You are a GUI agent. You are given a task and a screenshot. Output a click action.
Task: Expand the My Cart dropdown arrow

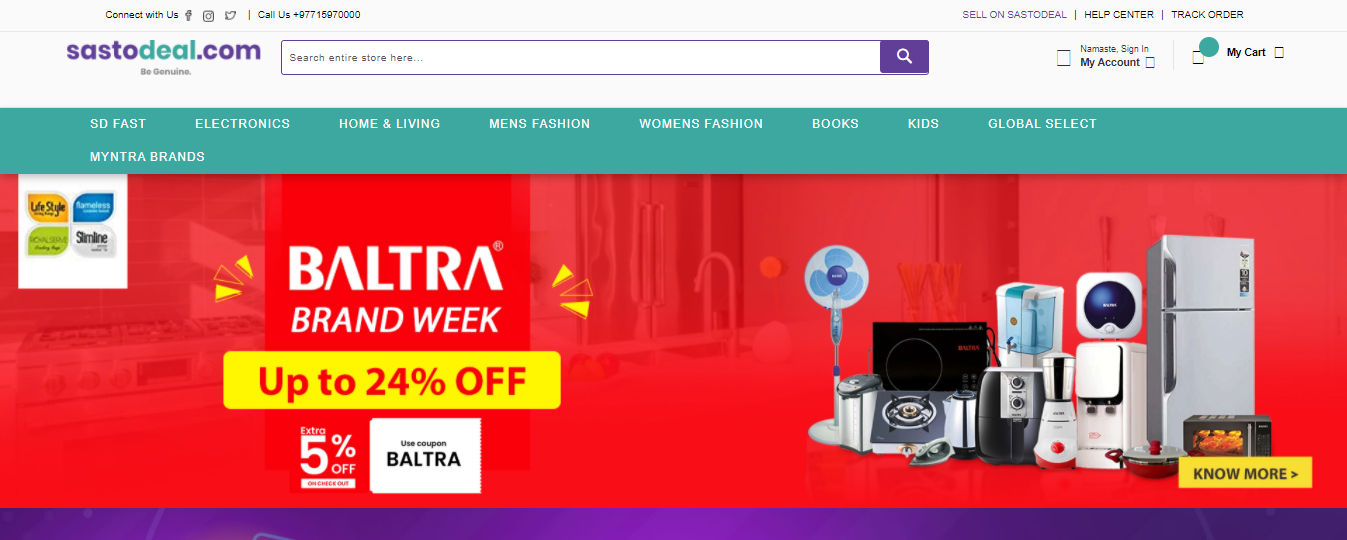tap(1279, 52)
